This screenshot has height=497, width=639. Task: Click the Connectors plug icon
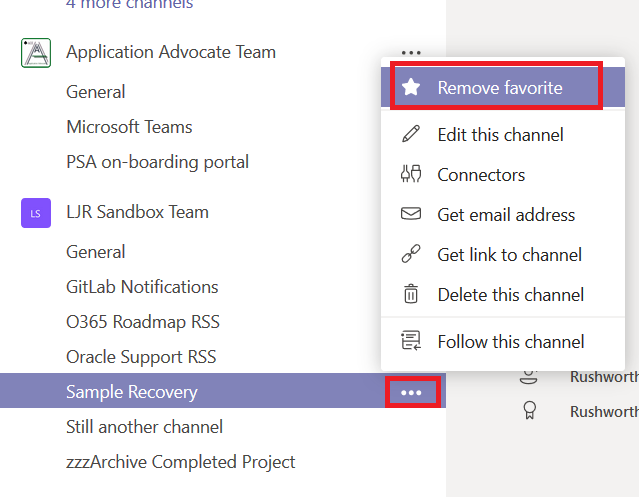point(411,174)
